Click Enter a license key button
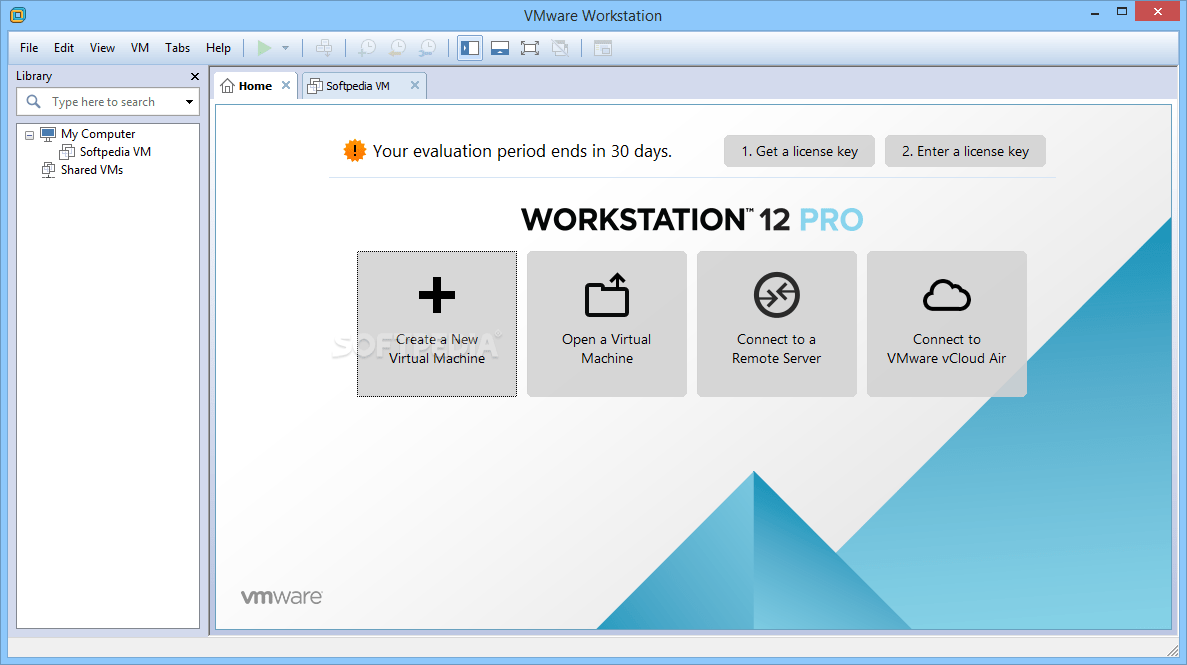The image size is (1187, 665). 965,151
